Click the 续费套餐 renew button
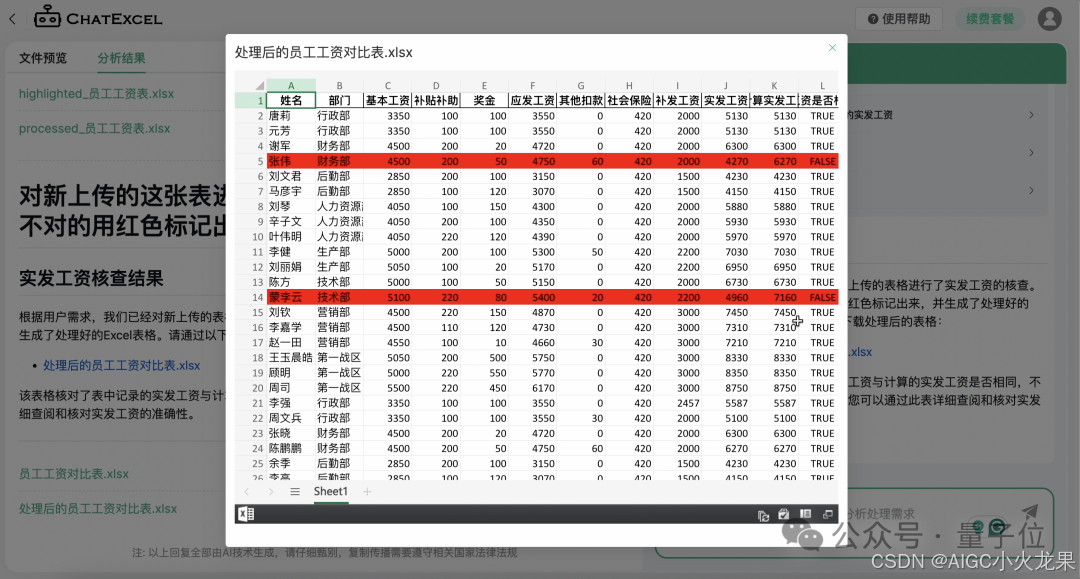Image resolution: width=1080 pixels, height=579 pixels. pos(990,19)
